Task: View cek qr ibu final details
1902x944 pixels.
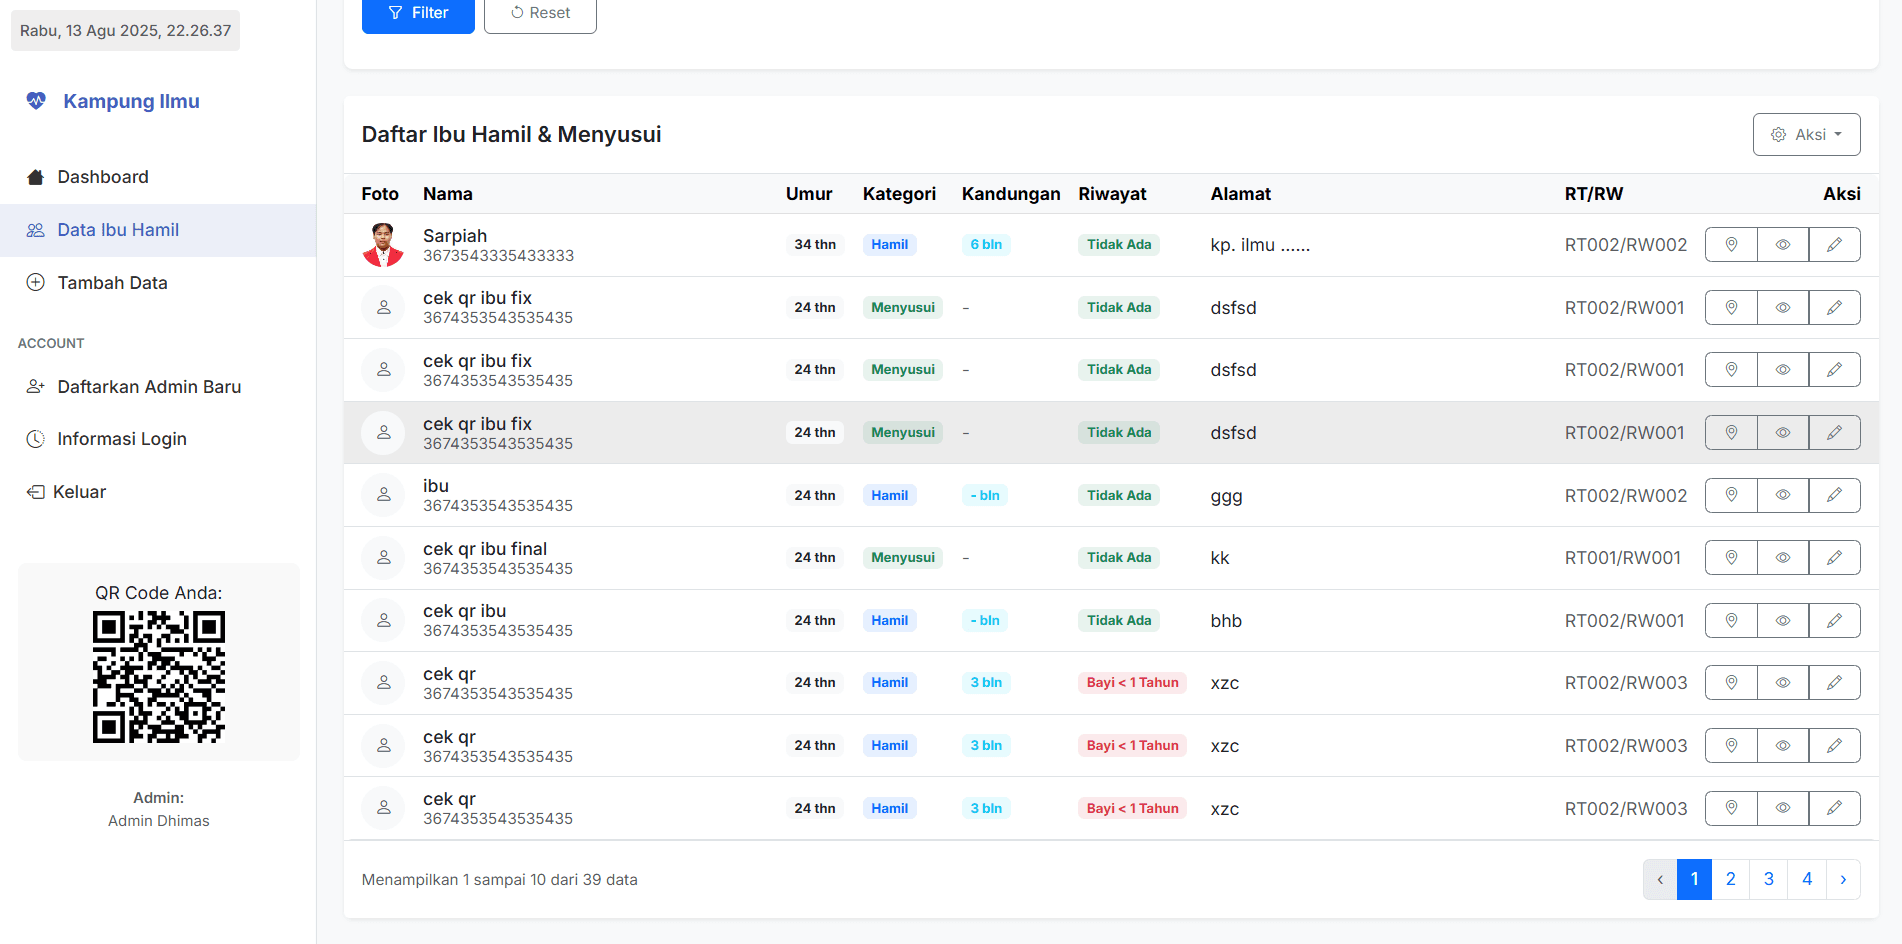Action: click(1783, 558)
